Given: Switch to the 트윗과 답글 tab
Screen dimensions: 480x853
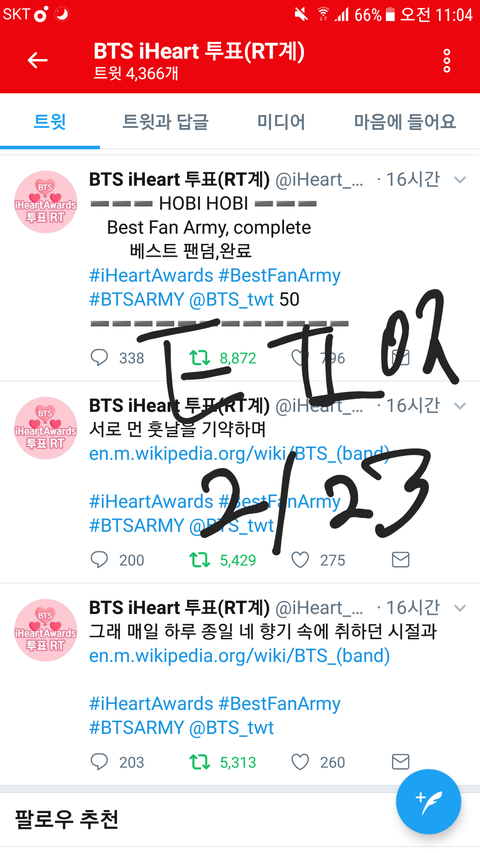Looking at the screenshot, I should (x=165, y=121).
